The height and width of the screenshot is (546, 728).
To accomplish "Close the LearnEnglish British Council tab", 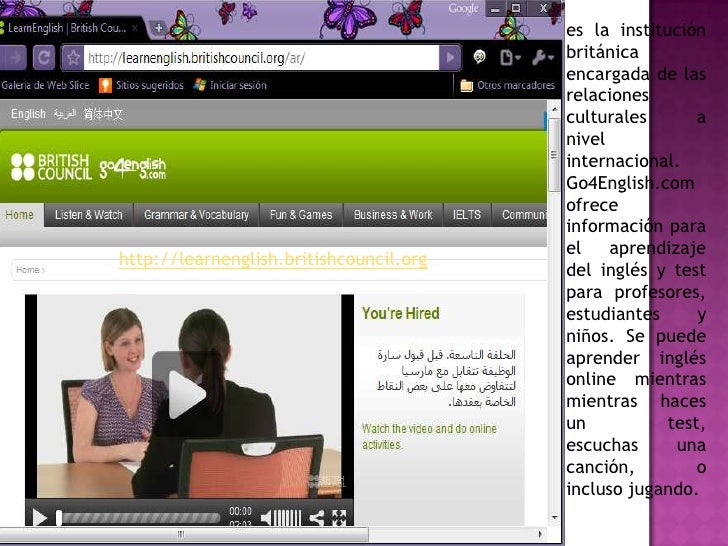I will click(135, 28).
